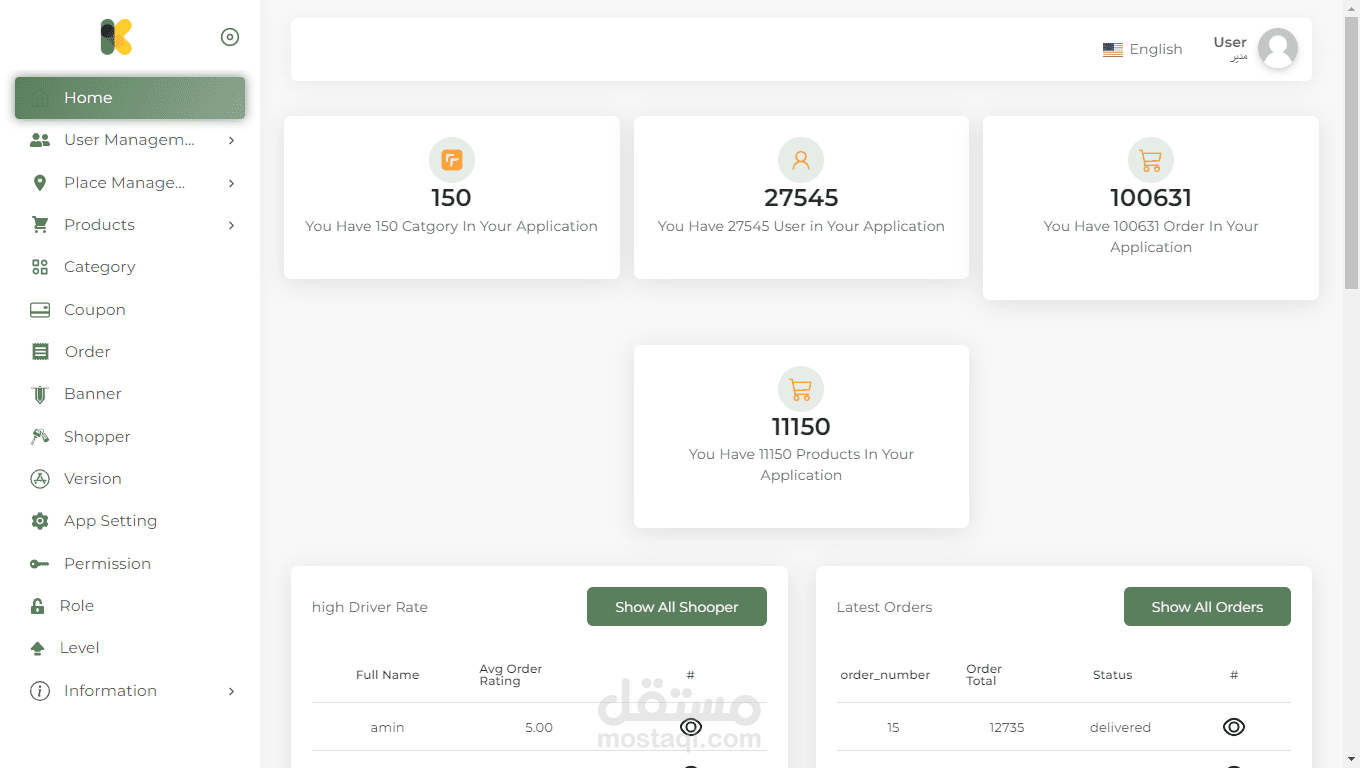Click the high Driver Rate heading
The image size is (1360, 768).
pyautogui.click(x=370, y=607)
